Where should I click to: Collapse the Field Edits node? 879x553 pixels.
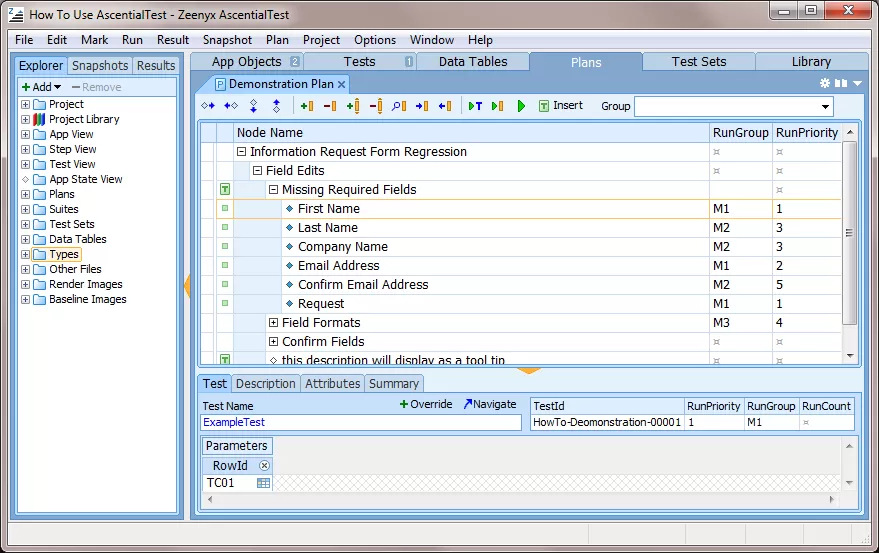(x=257, y=170)
